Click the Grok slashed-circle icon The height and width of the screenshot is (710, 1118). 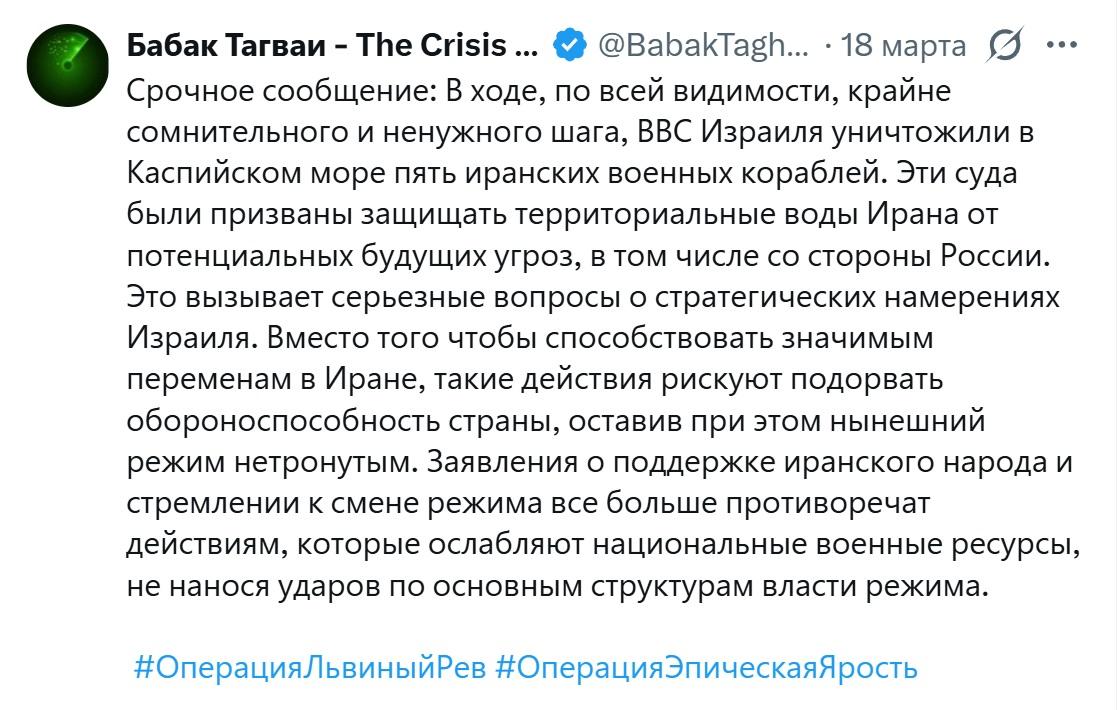1003,46
